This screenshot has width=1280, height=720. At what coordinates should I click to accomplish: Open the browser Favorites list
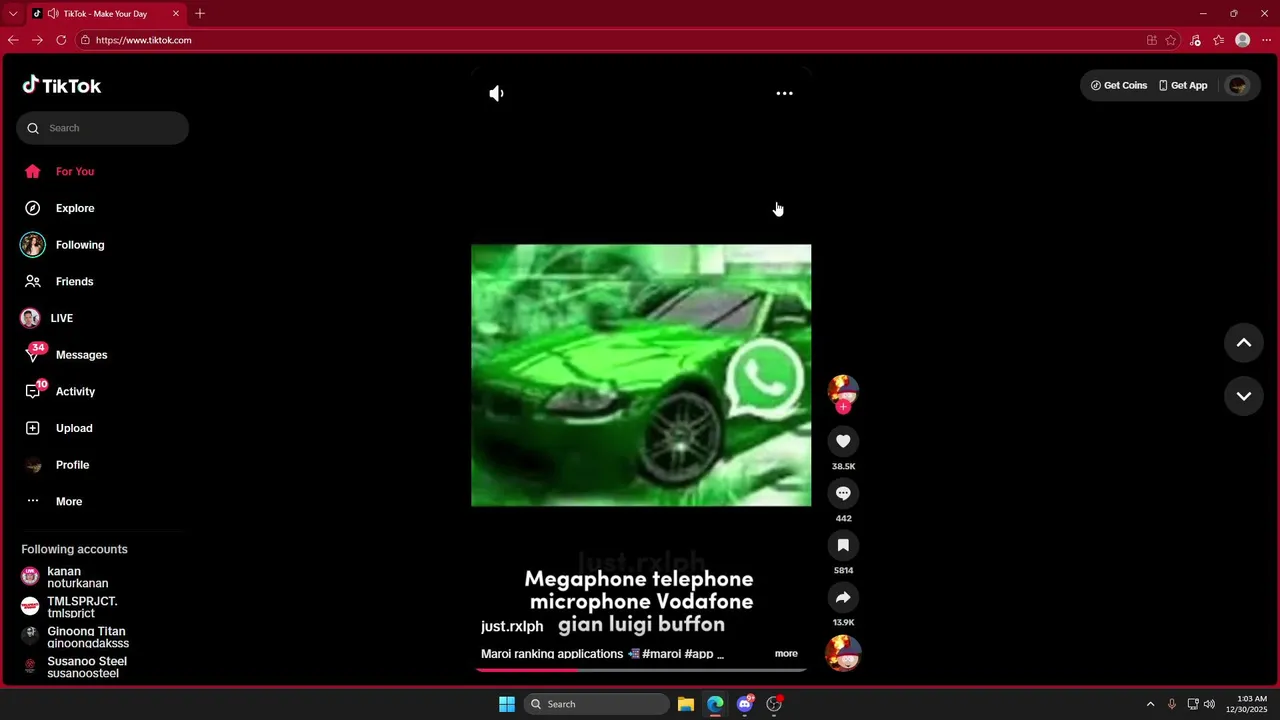1219,40
